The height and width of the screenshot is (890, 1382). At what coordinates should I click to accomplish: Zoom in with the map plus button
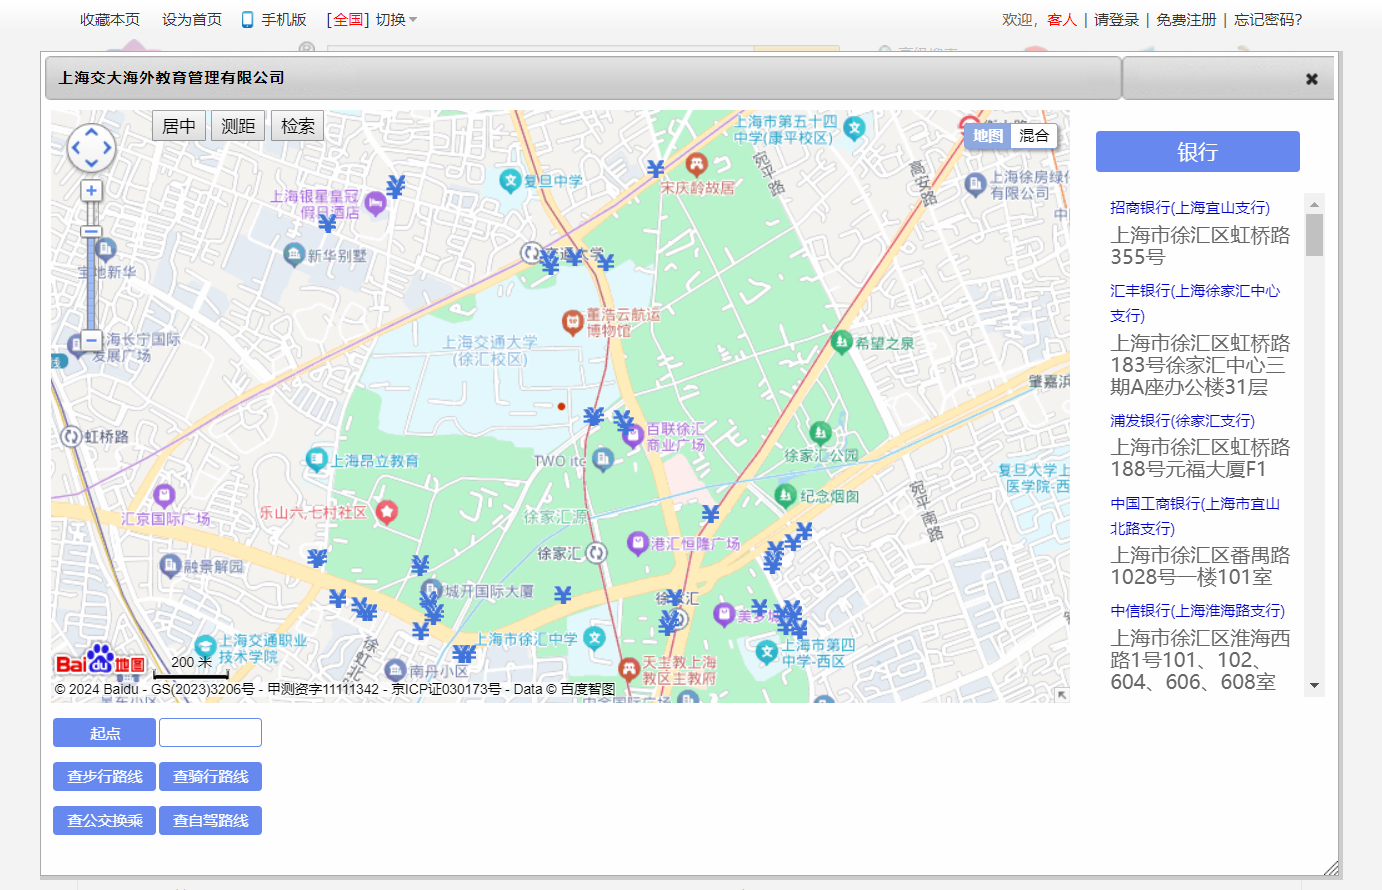[91, 191]
